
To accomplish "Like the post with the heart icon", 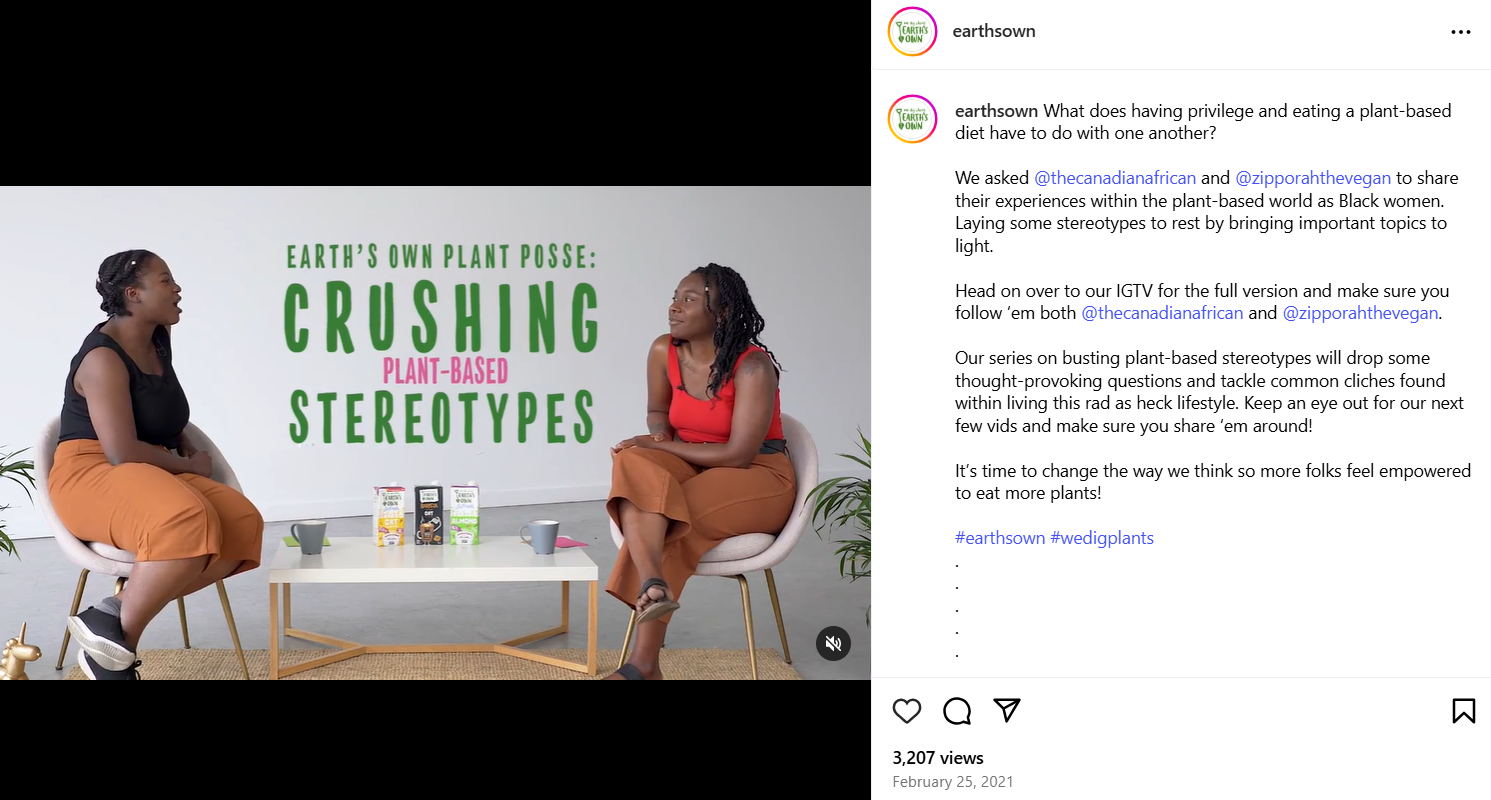I will pyautogui.click(x=907, y=711).
